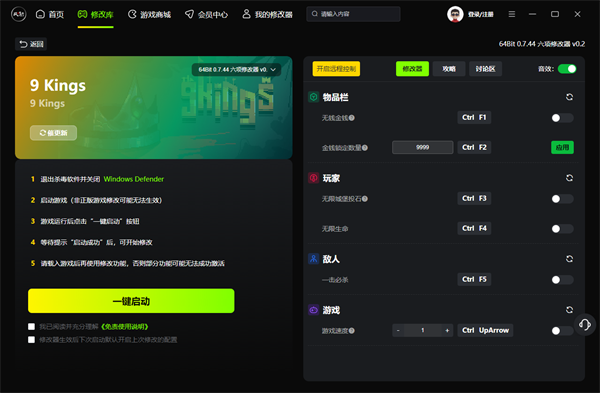Click 登录/注册 login link
Image resolution: width=600 pixels, height=393 pixels.
pyautogui.click(x=481, y=15)
